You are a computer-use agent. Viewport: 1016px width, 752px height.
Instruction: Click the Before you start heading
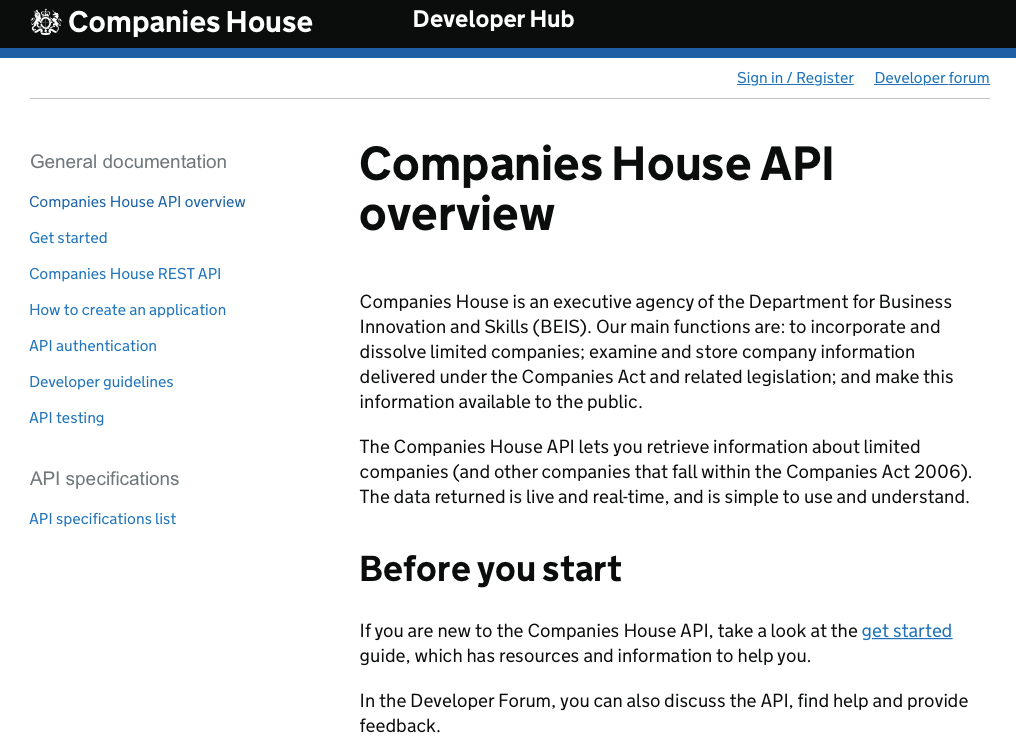tap(491, 569)
